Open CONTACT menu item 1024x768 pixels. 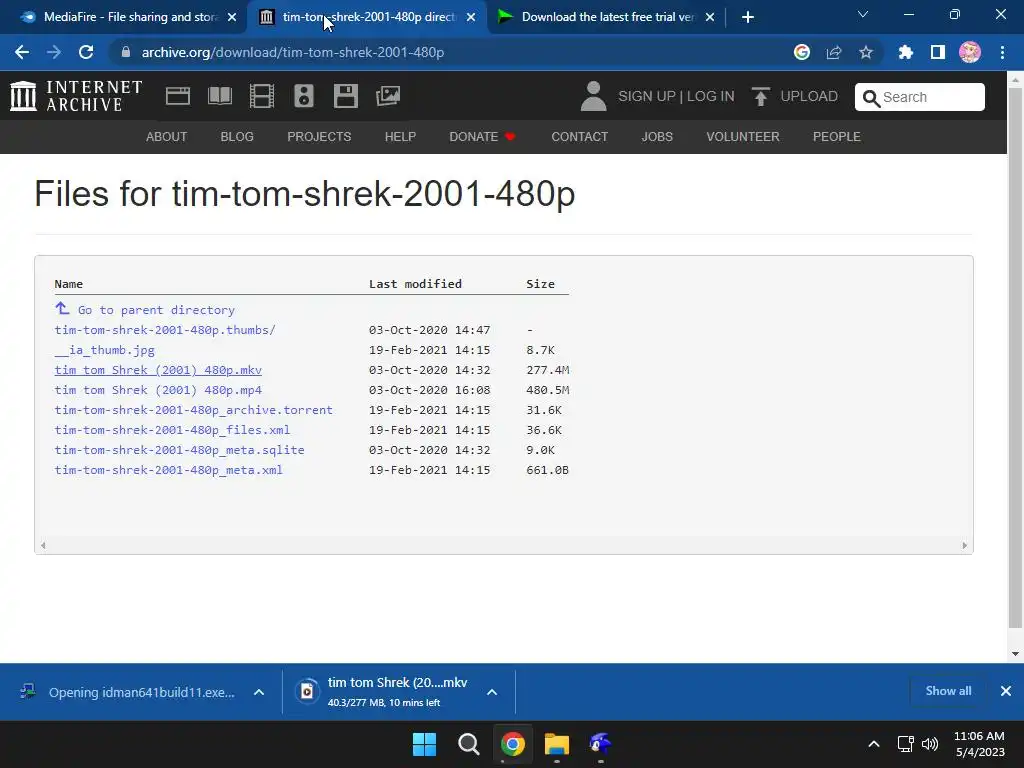(579, 136)
